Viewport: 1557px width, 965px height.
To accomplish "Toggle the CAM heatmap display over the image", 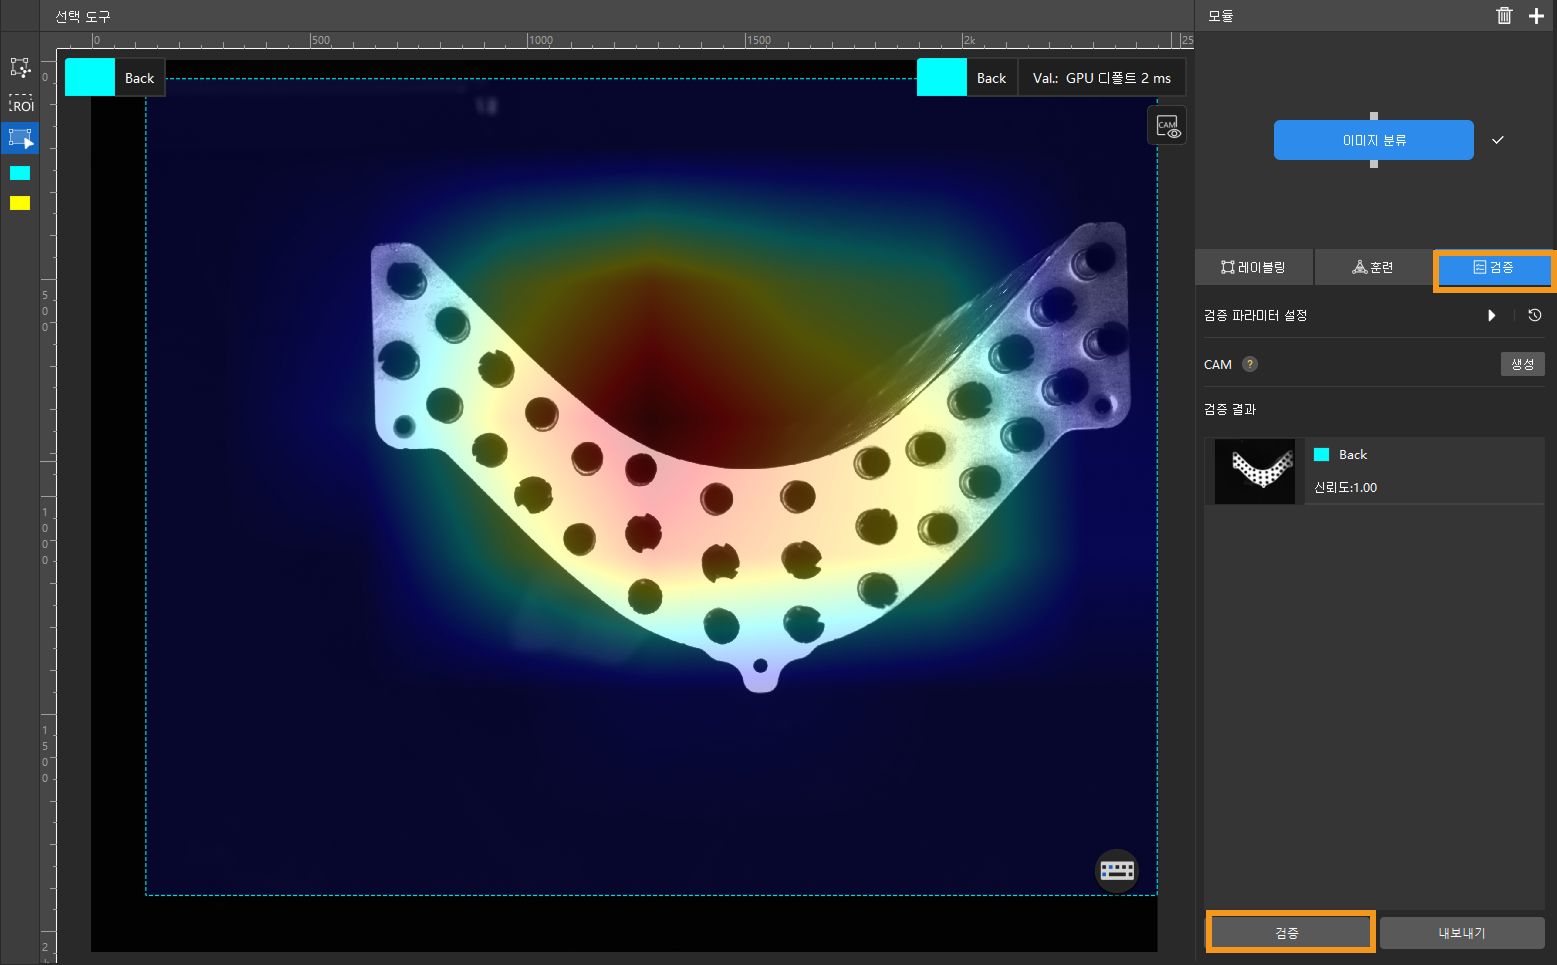I will 1167,126.
